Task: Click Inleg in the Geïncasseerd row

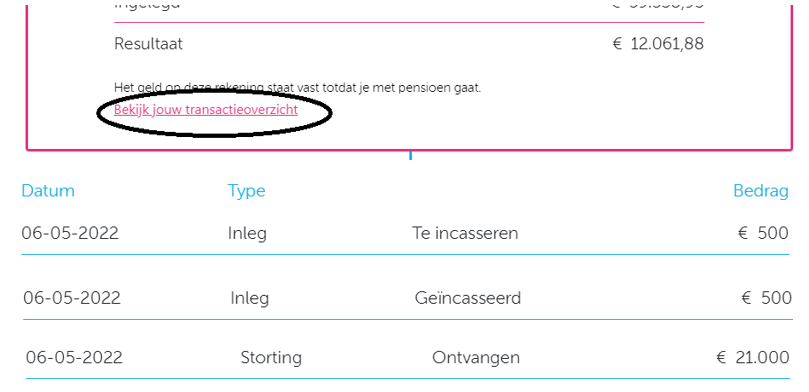Action: (x=250, y=299)
